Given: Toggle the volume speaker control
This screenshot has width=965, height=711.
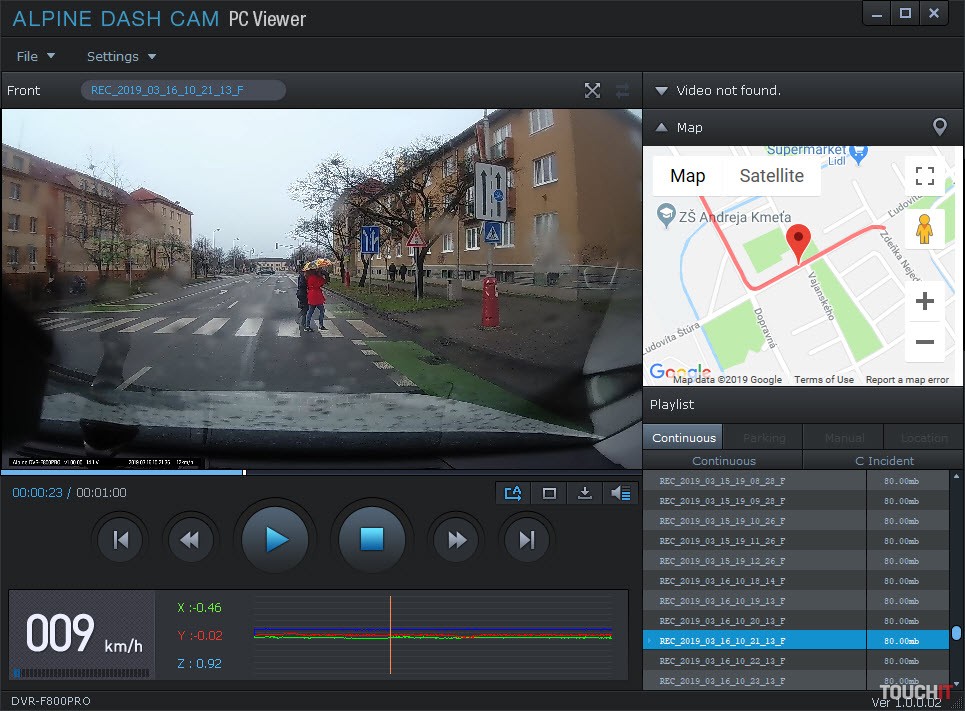Looking at the screenshot, I should point(621,493).
